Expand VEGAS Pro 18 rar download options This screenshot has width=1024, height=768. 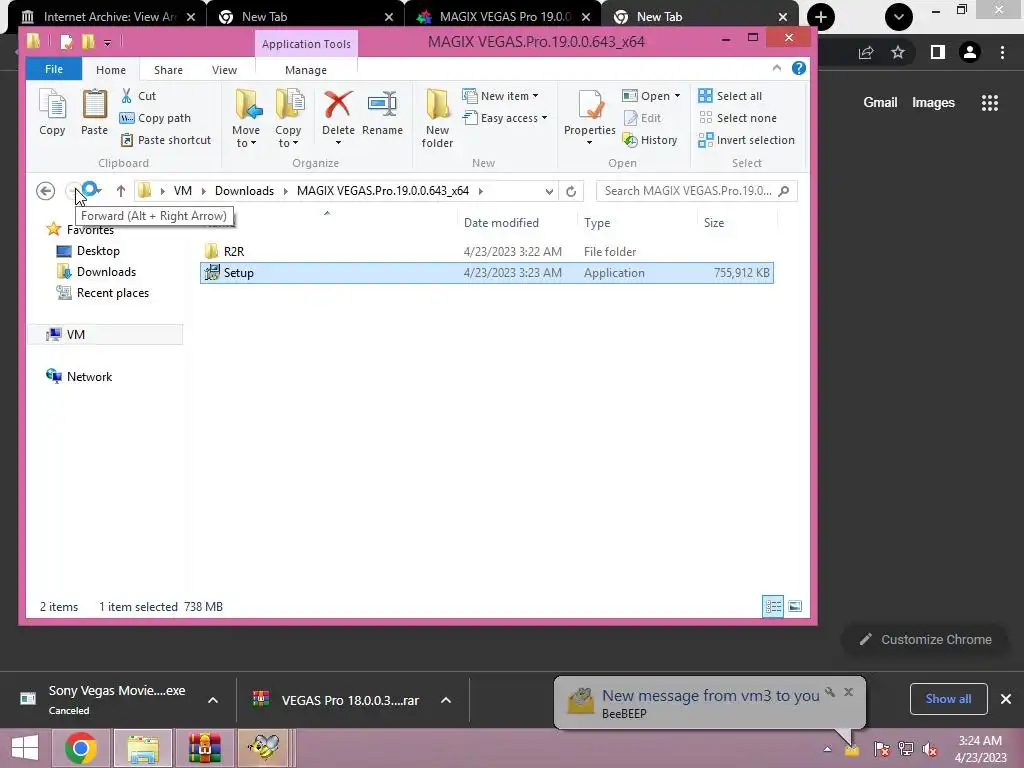click(446, 700)
